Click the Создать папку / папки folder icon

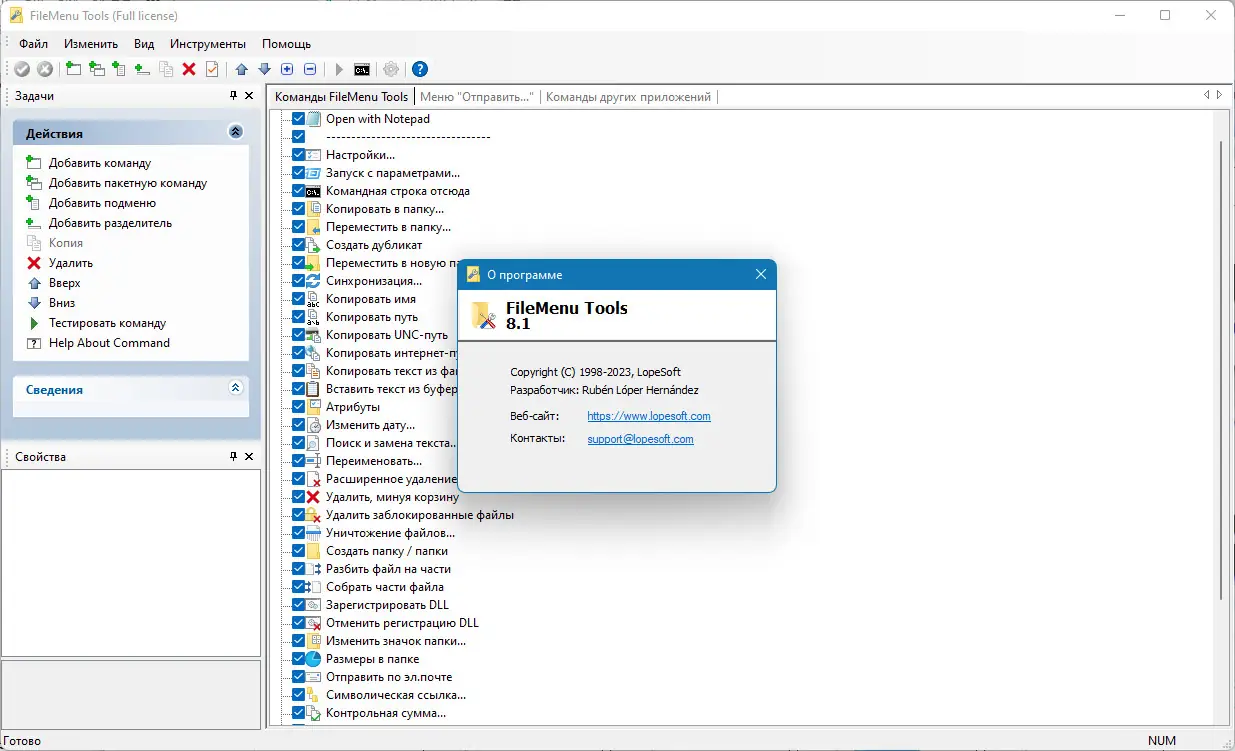pos(313,551)
